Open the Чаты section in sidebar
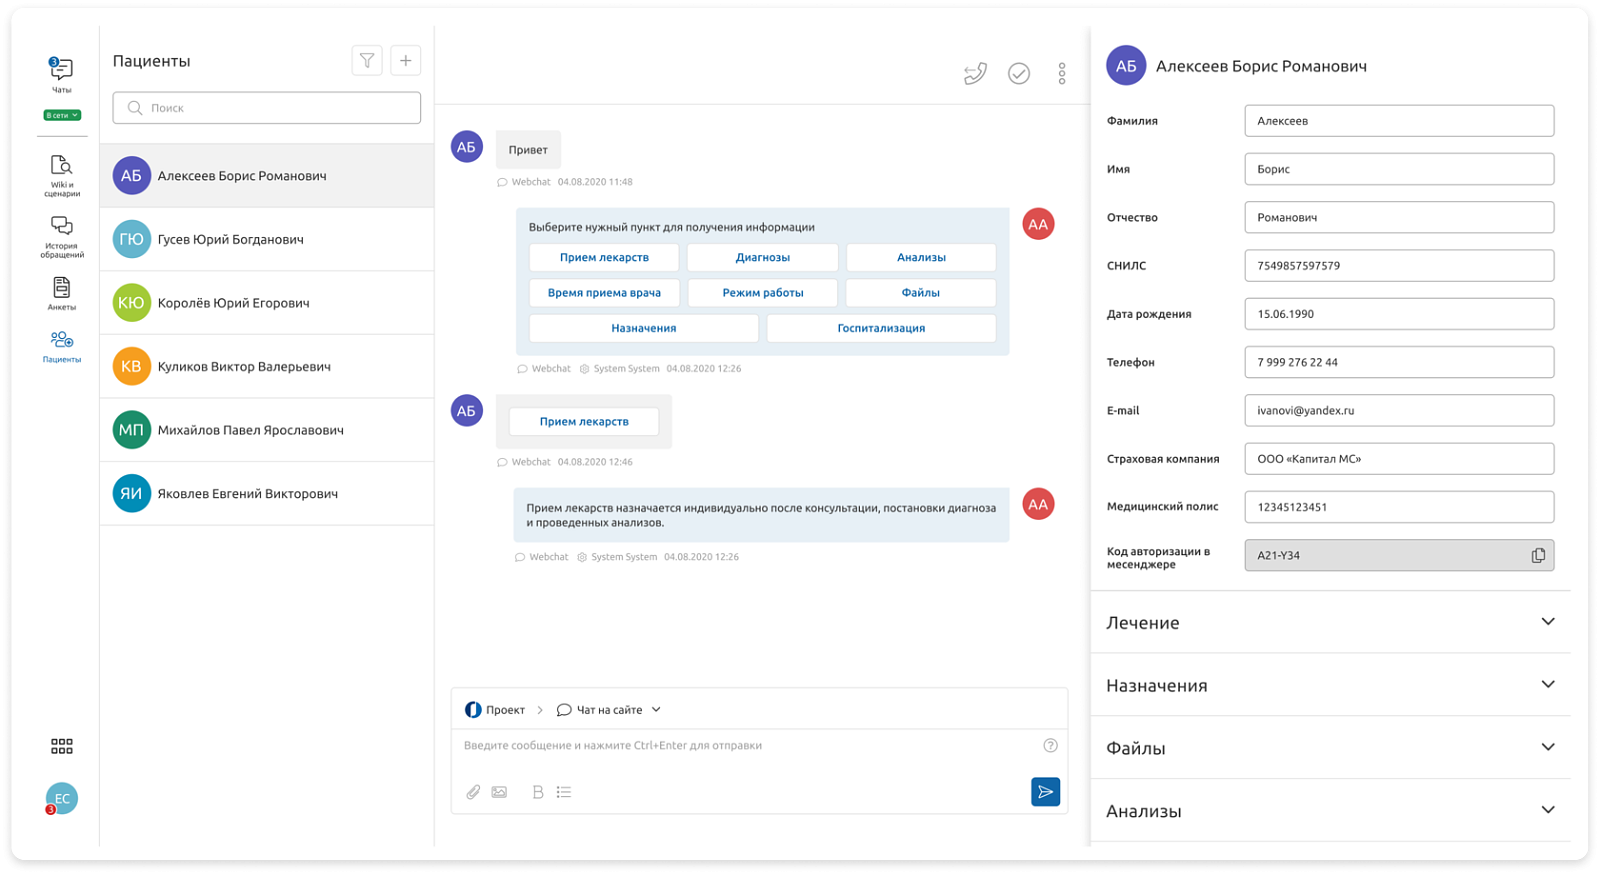The width and height of the screenshot is (1600, 875). (61, 75)
